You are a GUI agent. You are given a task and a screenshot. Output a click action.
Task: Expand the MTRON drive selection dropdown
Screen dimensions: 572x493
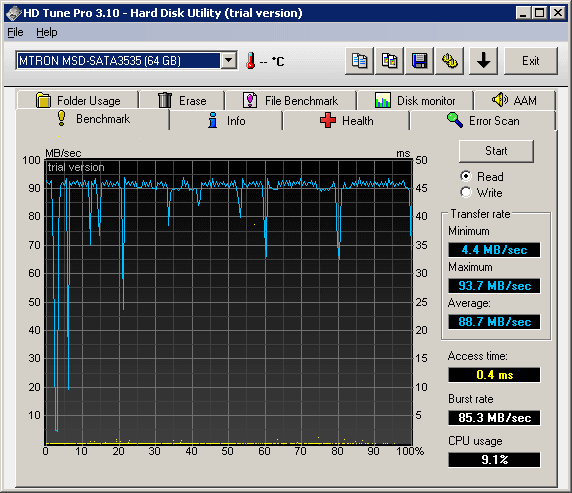pyautogui.click(x=229, y=60)
